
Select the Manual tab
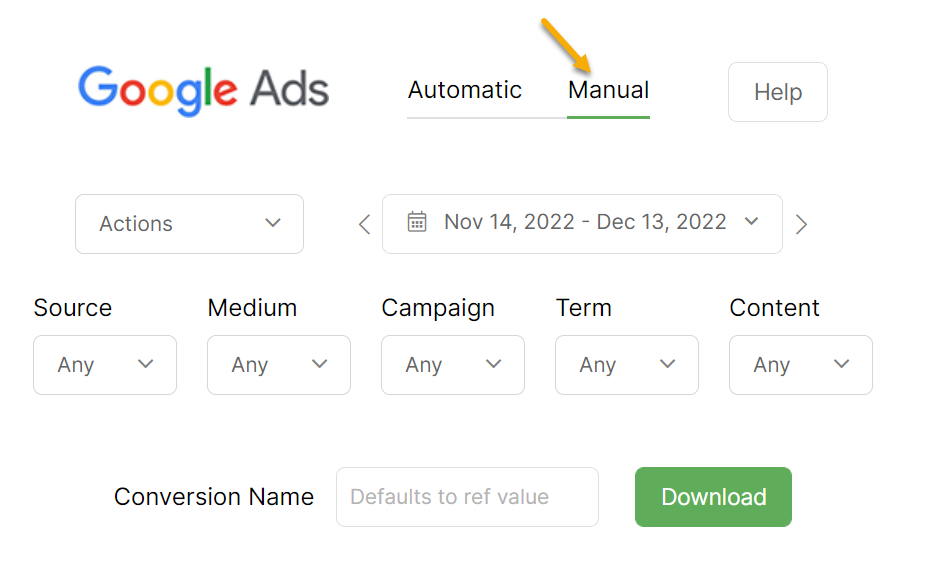(x=608, y=91)
